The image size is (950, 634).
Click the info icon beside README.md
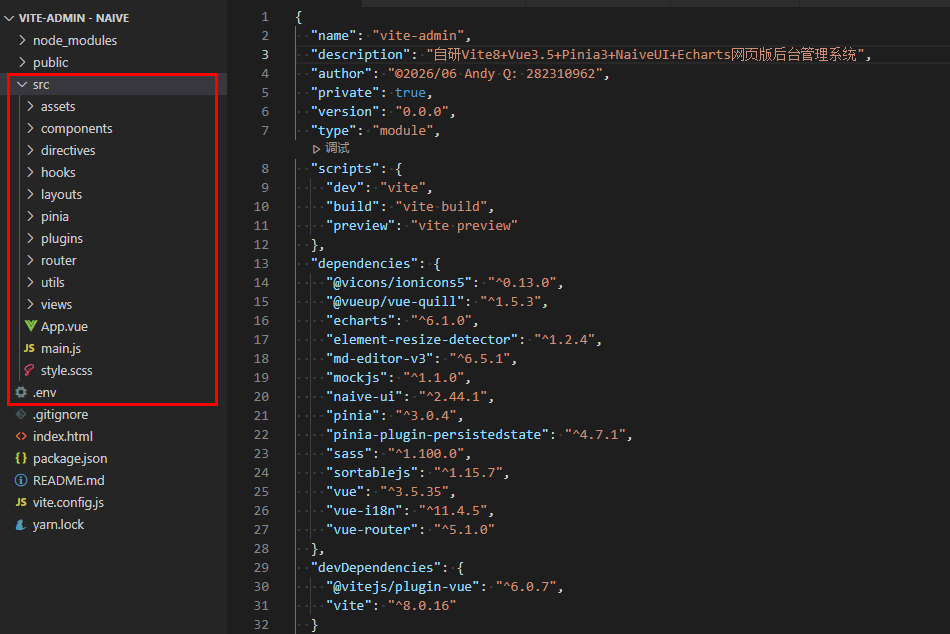21,480
